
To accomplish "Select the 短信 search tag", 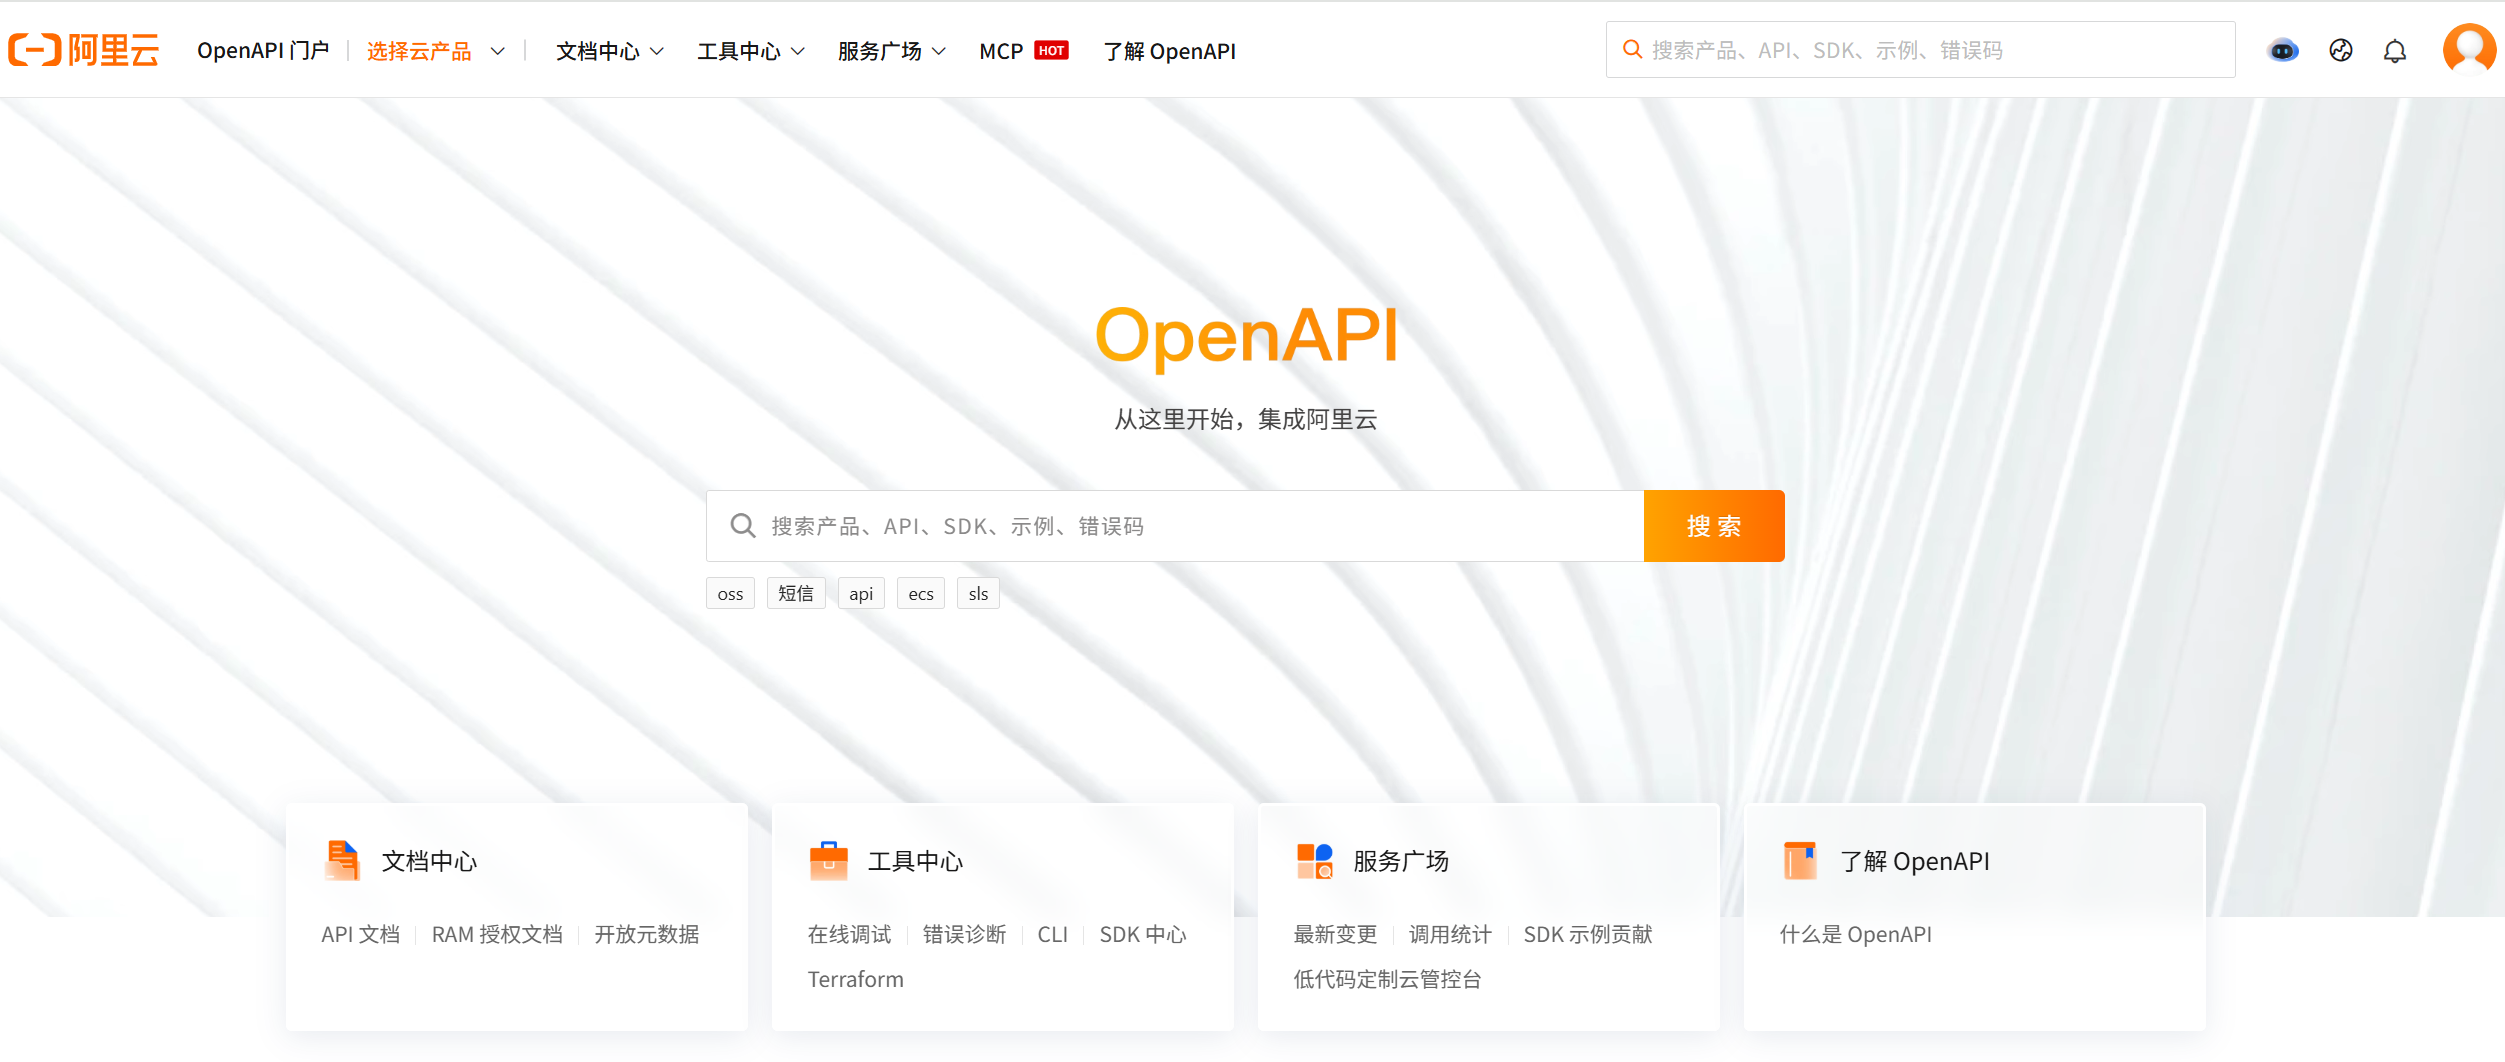I will point(796,594).
